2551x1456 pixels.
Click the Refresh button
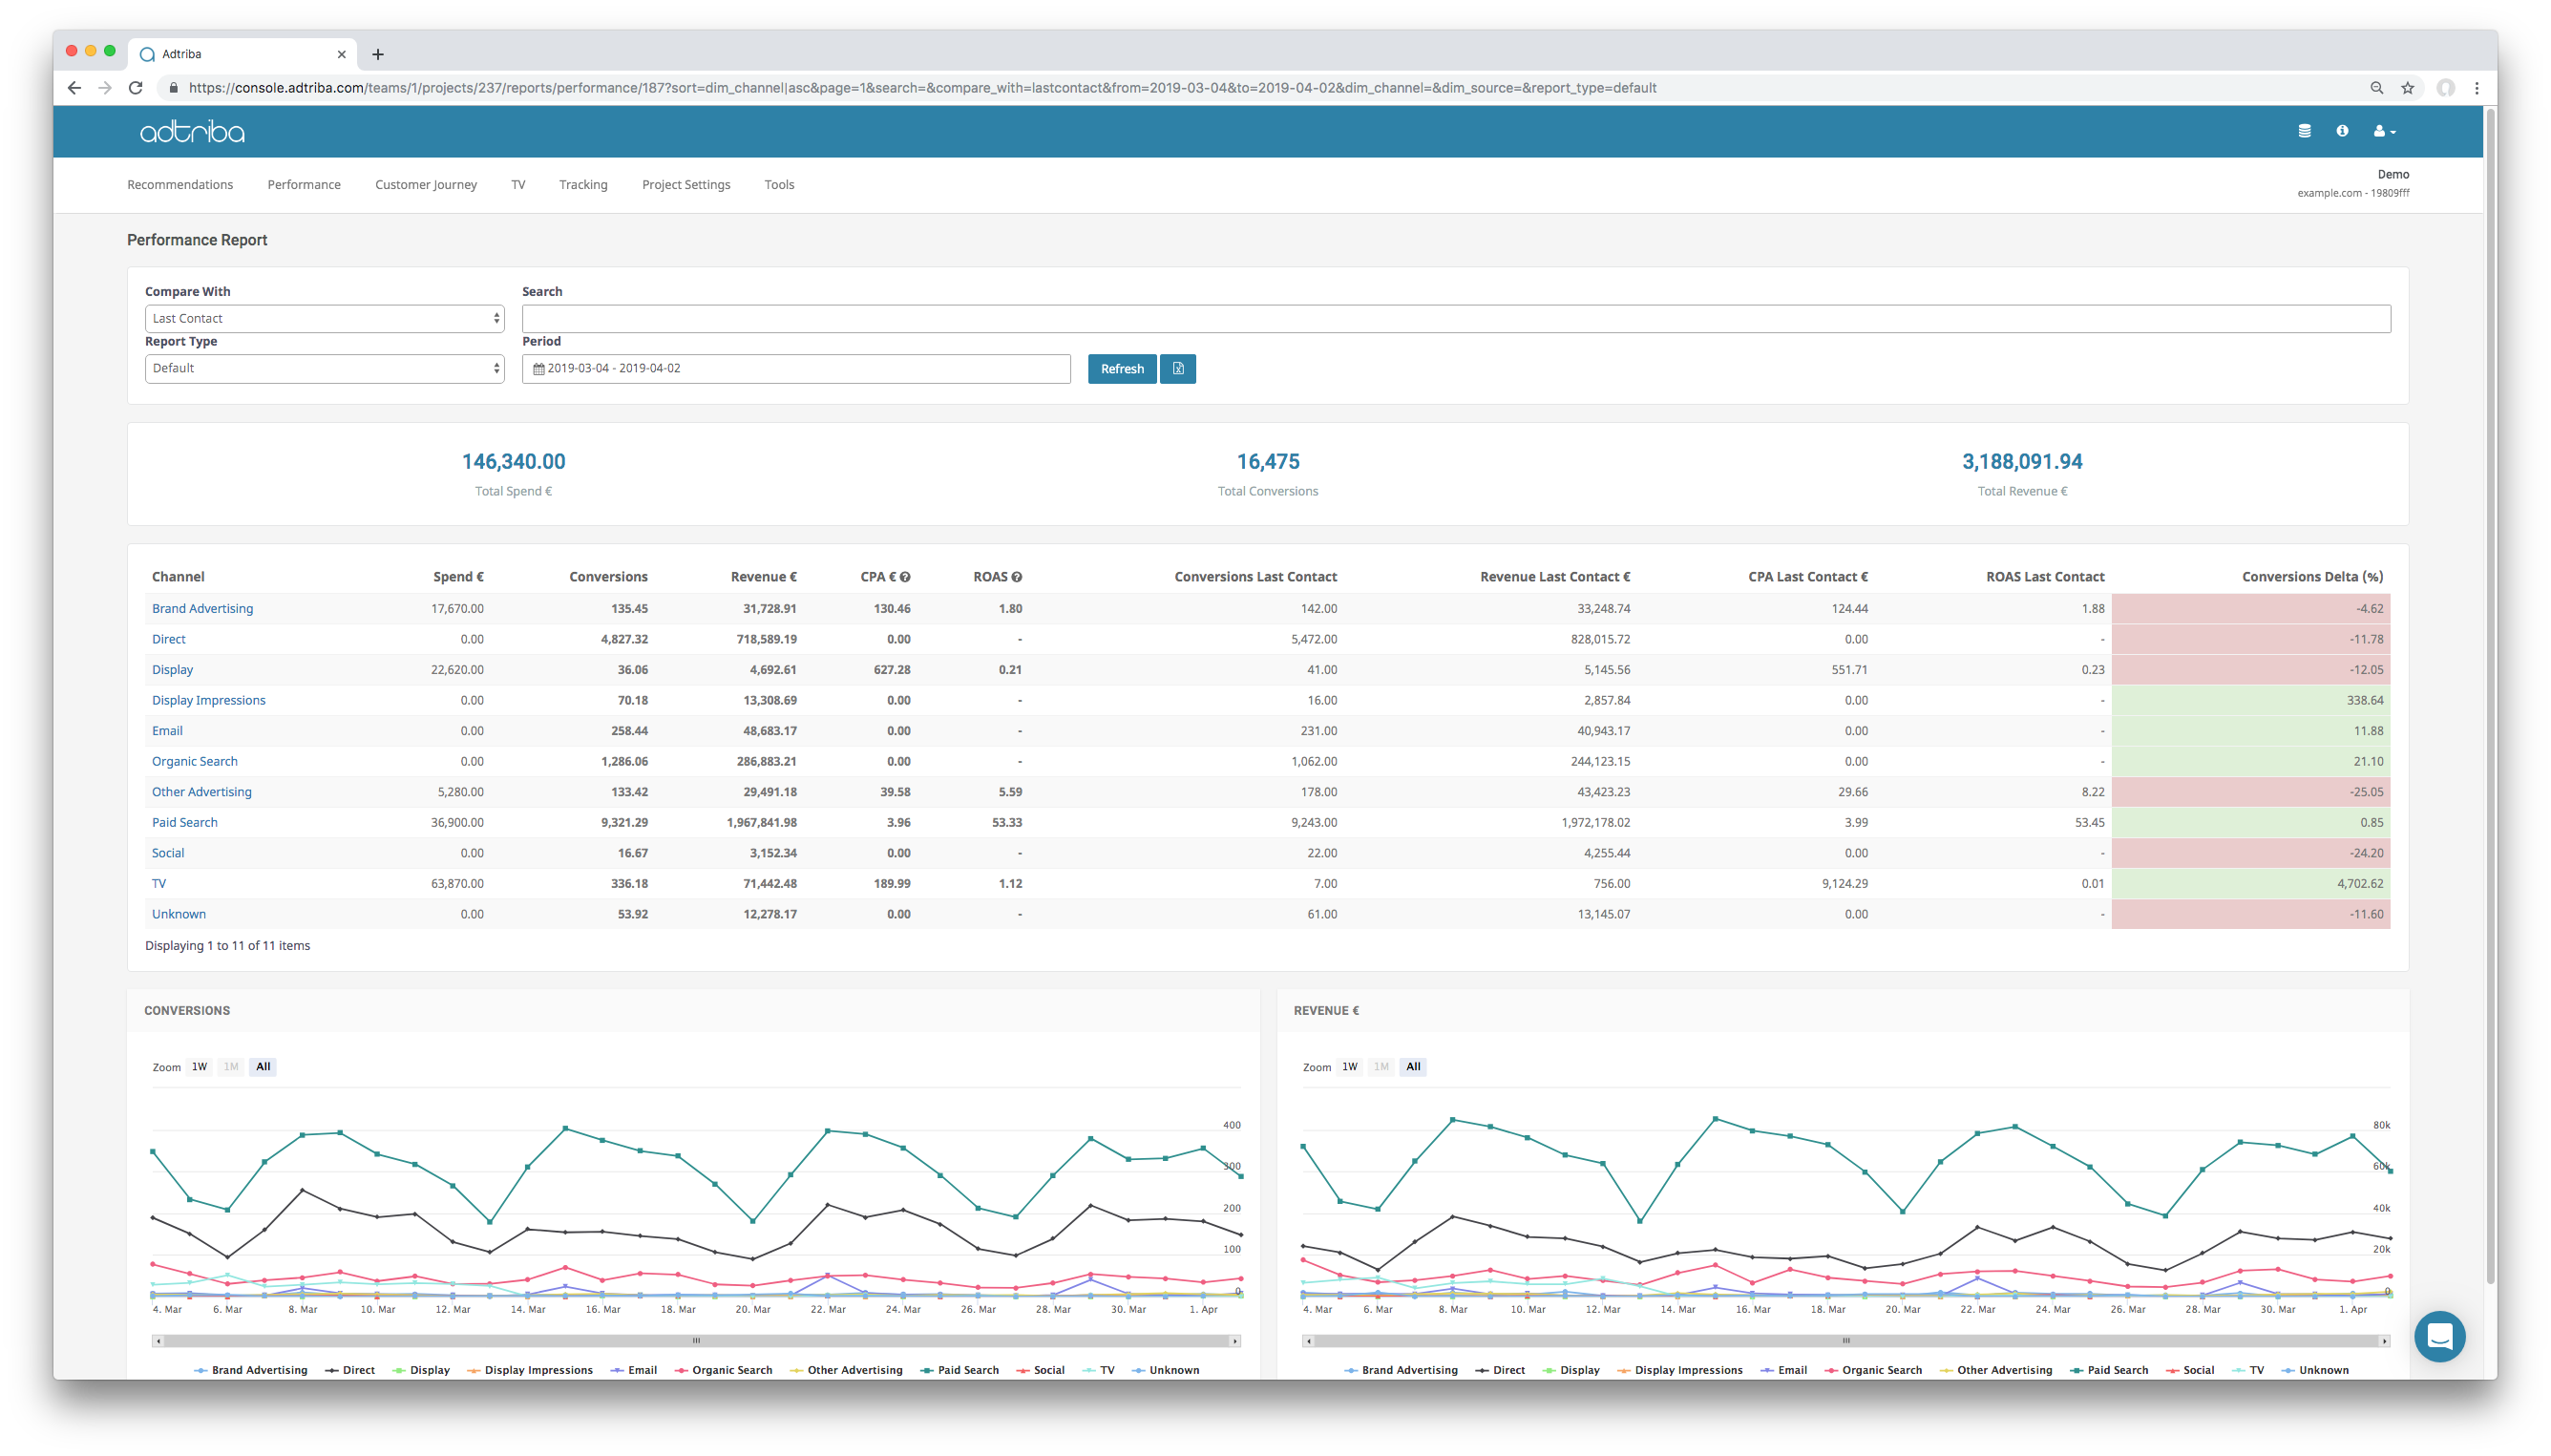coord(1122,368)
